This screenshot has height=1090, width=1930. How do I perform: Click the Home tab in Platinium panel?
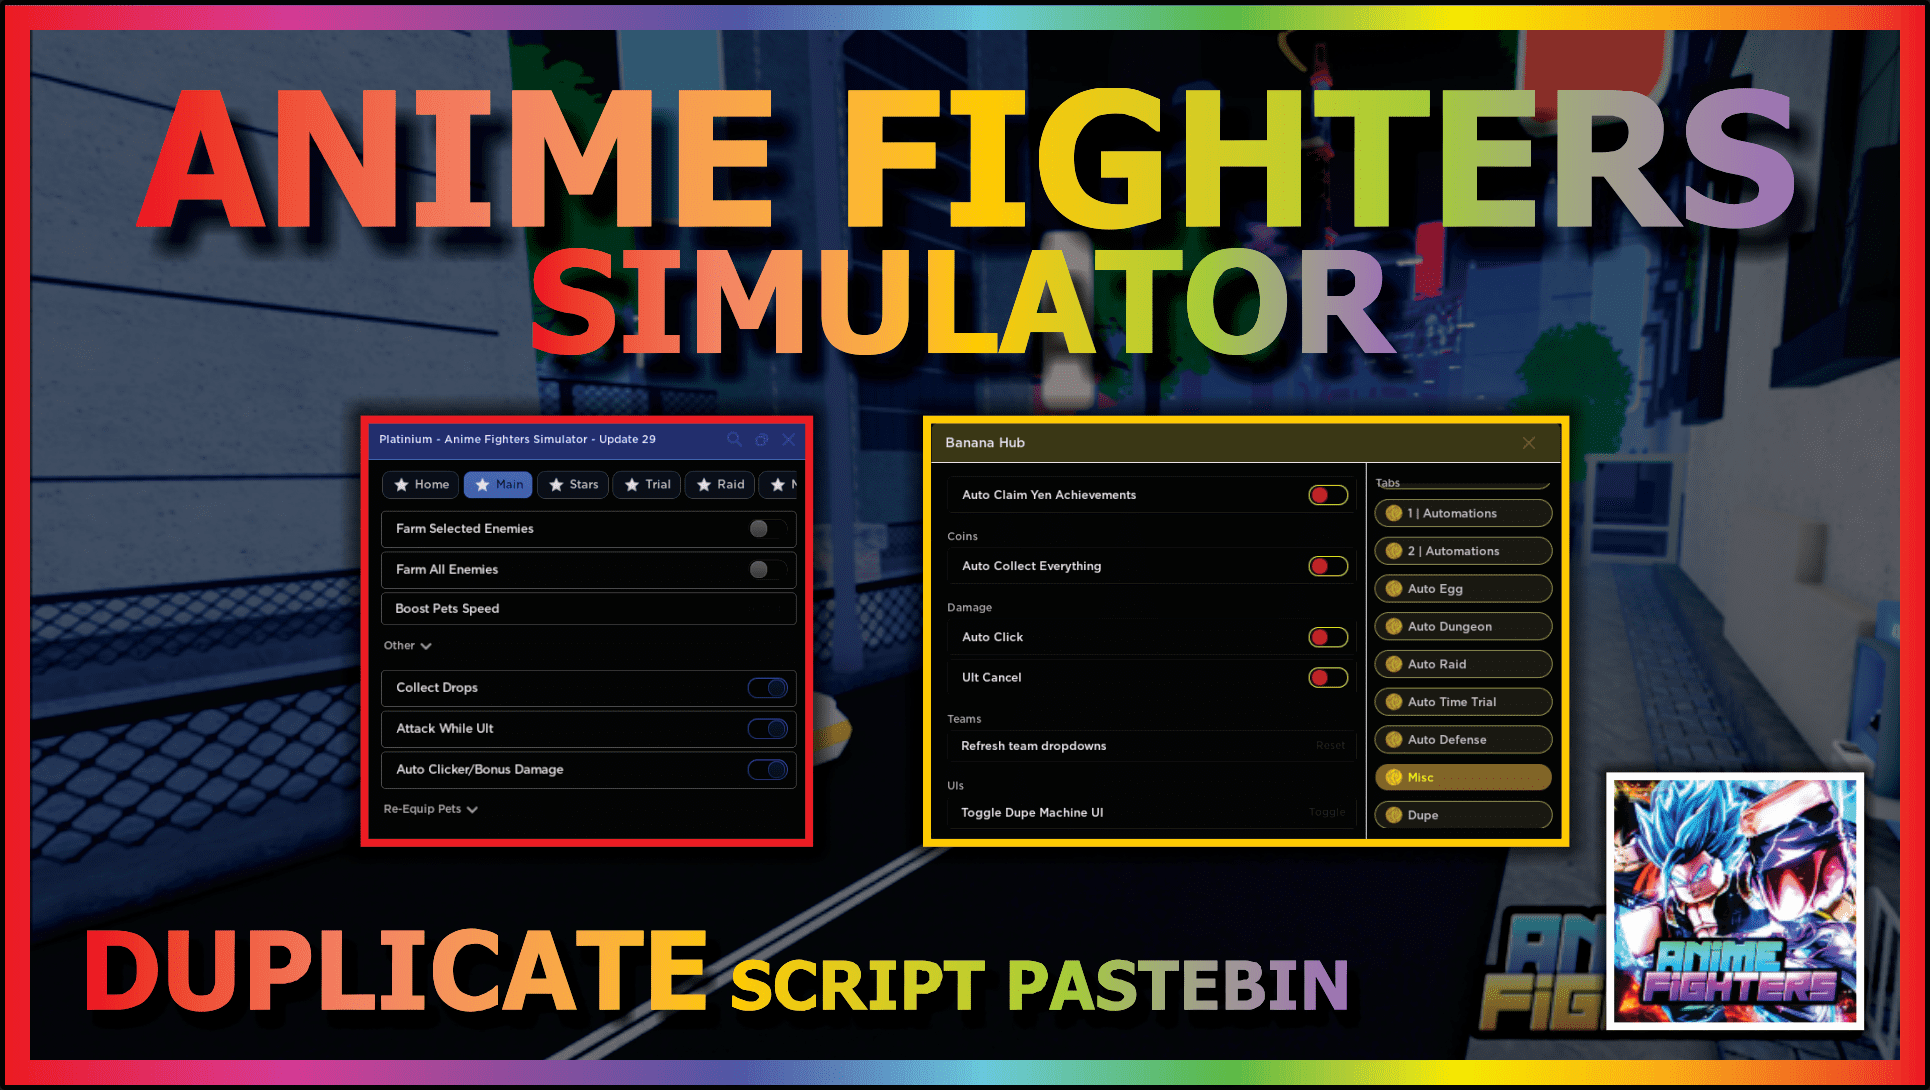(415, 485)
